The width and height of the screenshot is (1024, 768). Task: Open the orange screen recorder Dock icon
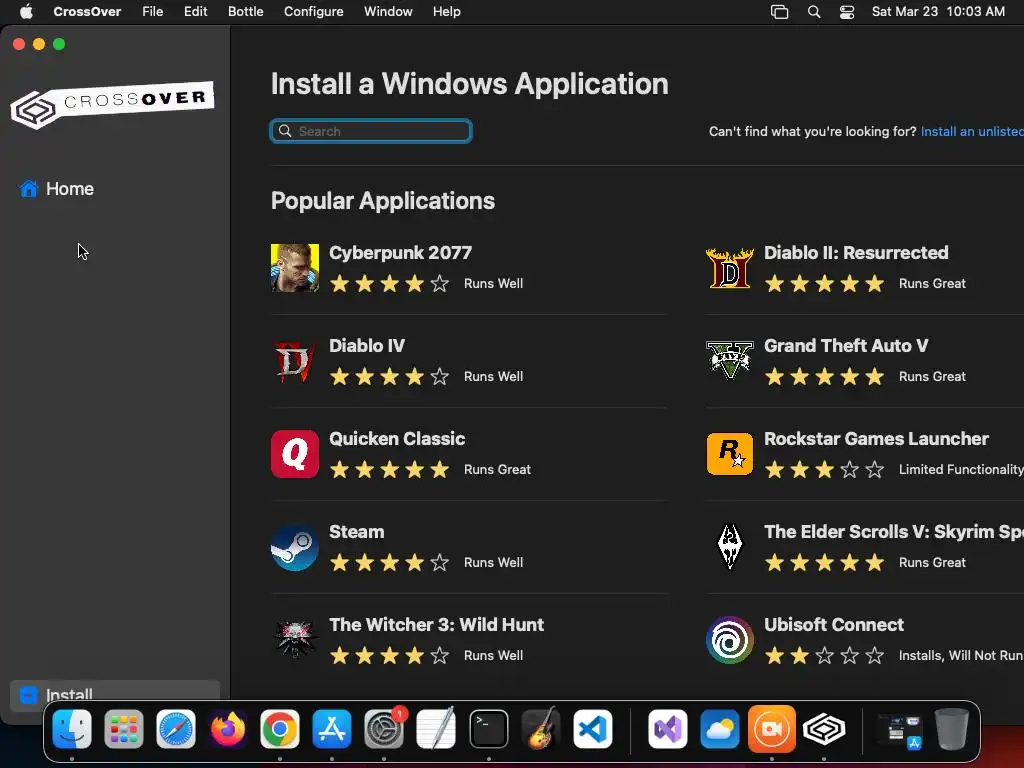click(772, 729)
